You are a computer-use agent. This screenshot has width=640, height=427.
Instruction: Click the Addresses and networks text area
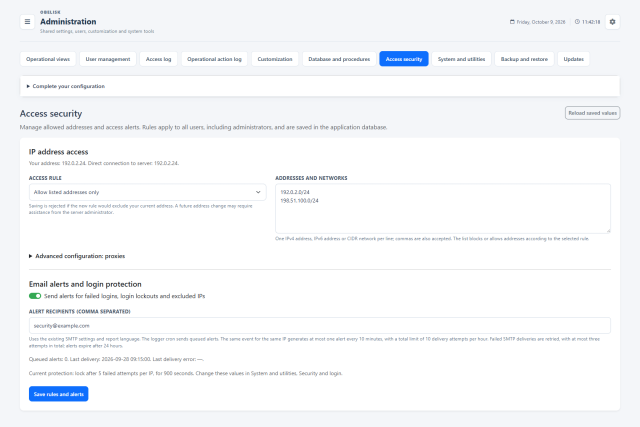(x=443, y=208)
